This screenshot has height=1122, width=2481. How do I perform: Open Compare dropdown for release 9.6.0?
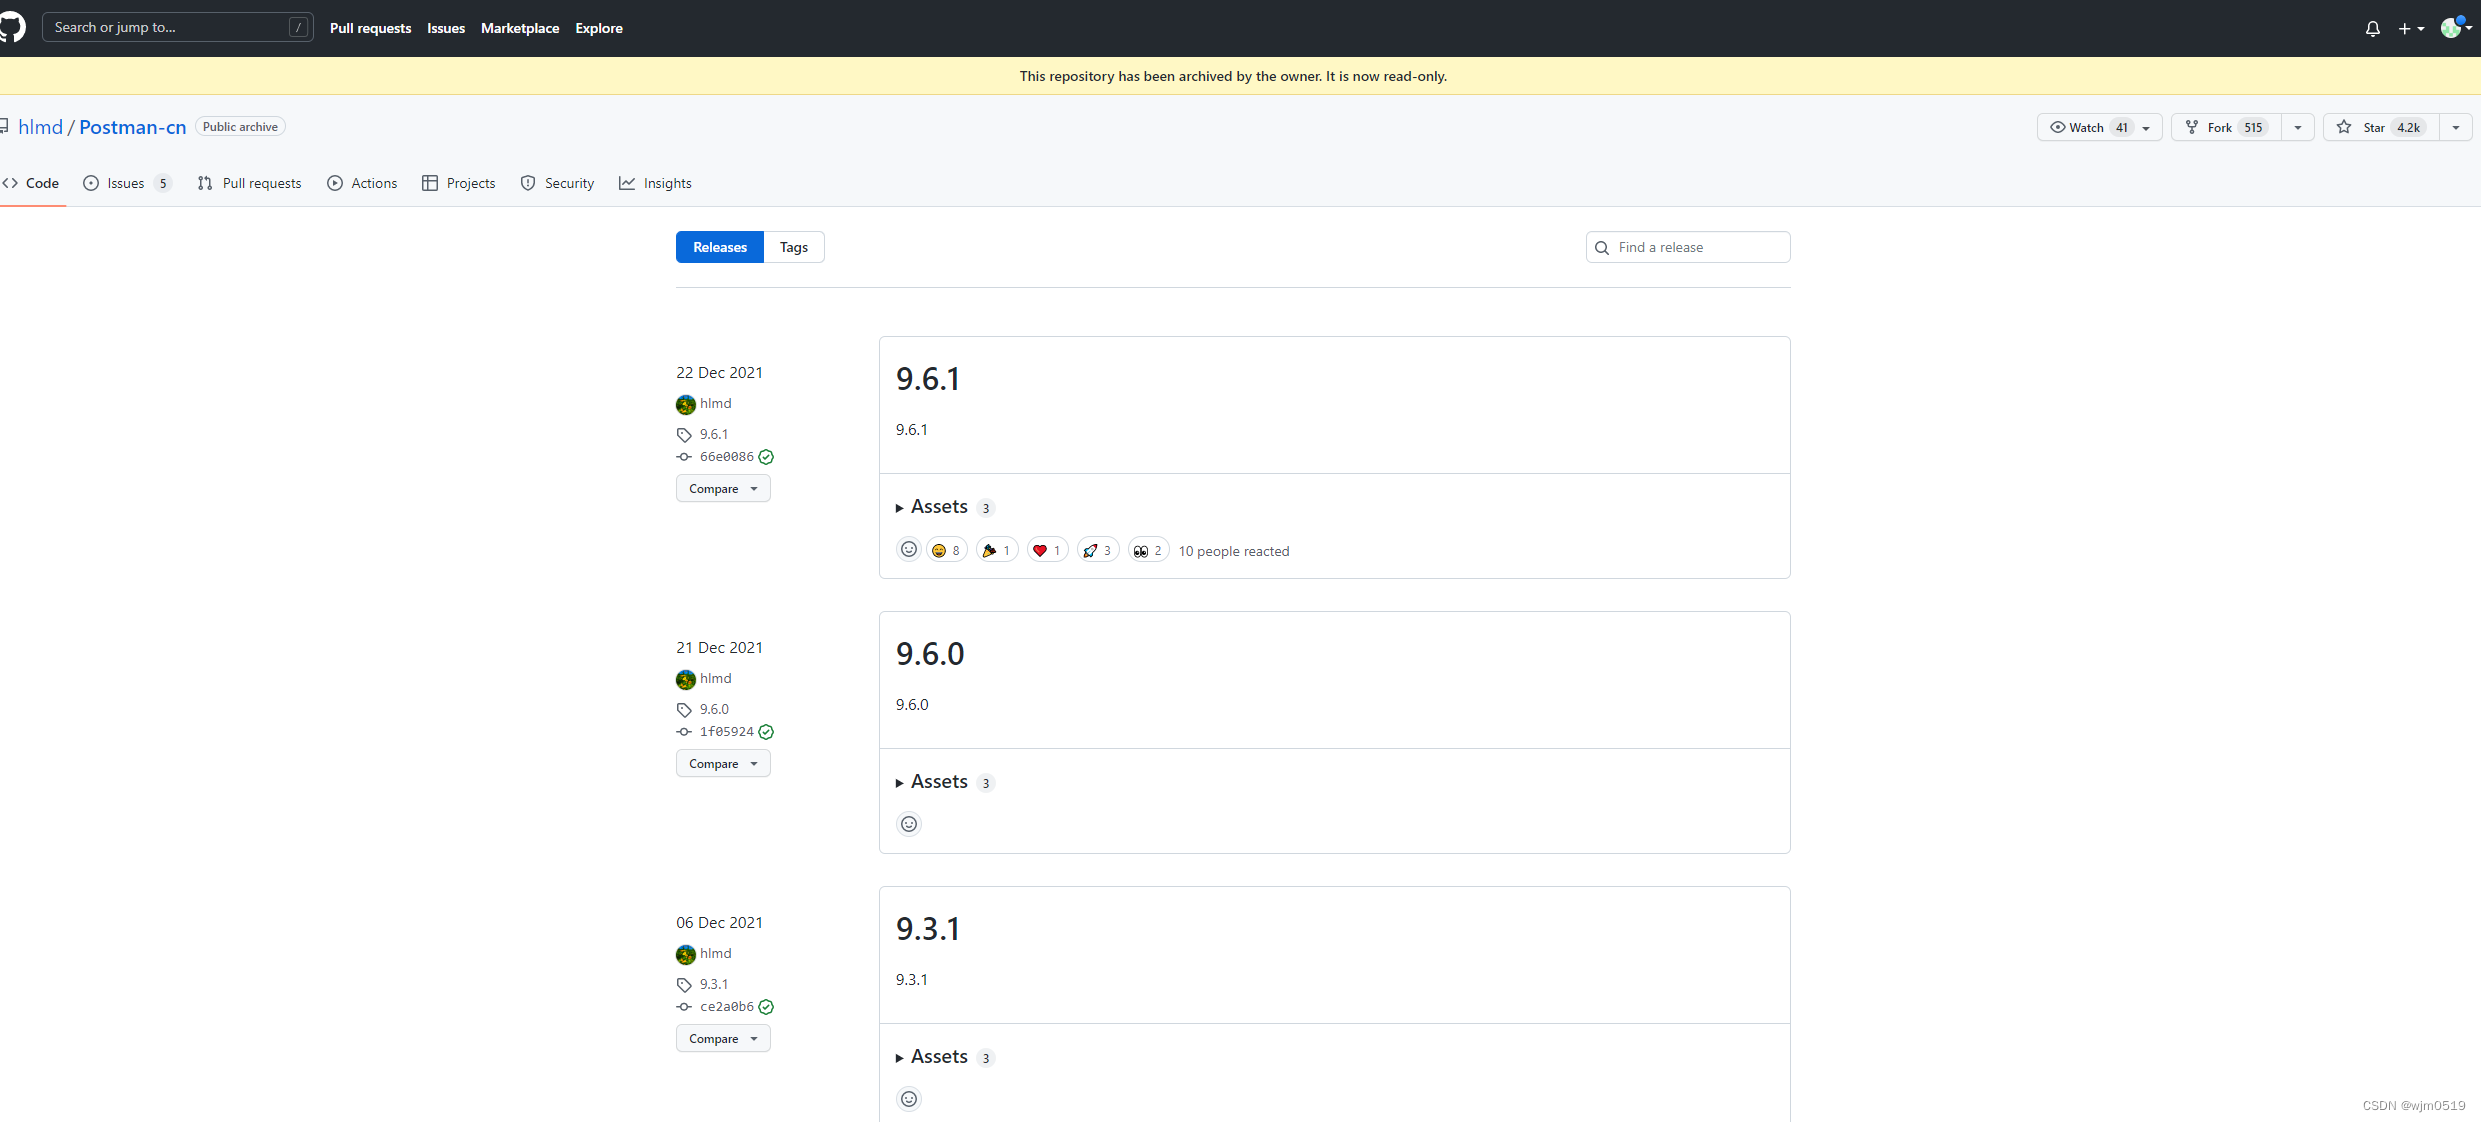pos(723,764)
